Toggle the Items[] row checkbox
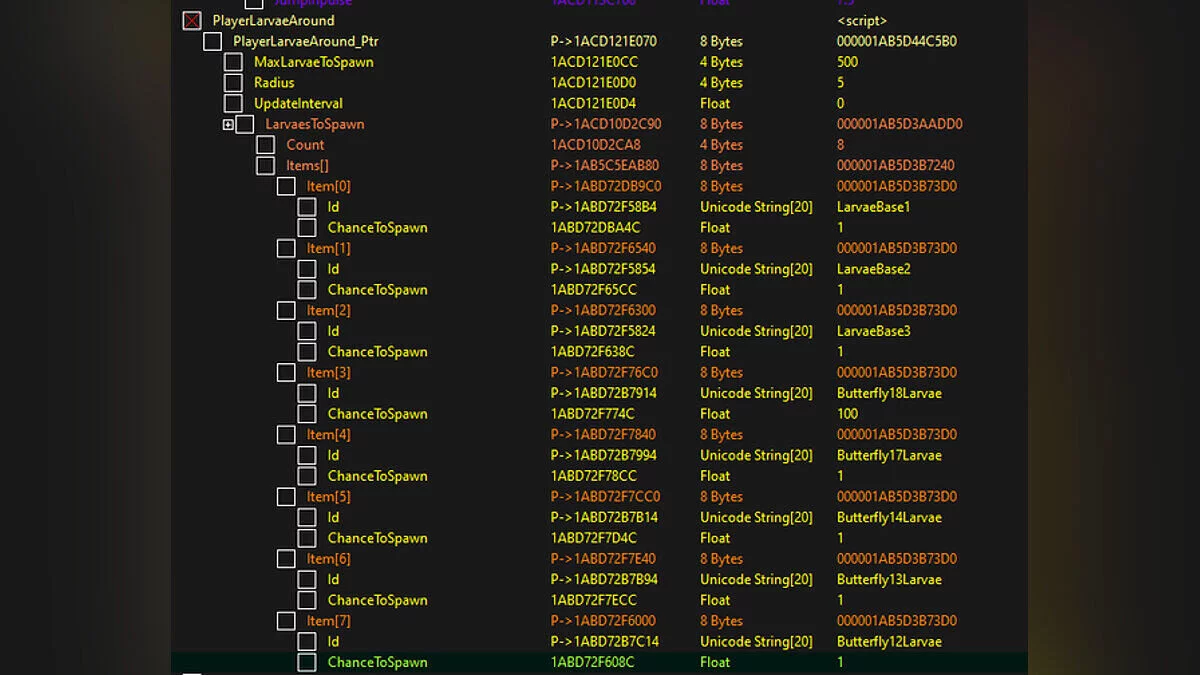This screenshot has width=1200, height=675. tap(266, 166)
